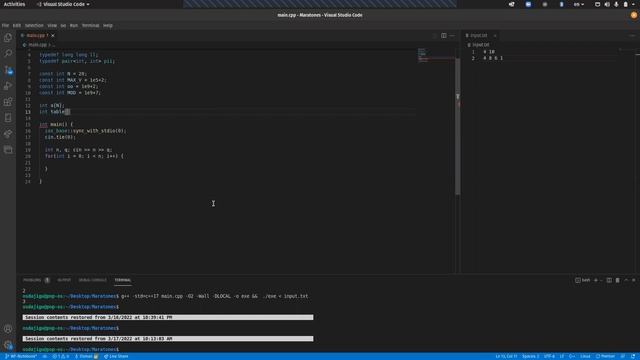
Task: Close the main.cpp editor tab
Action: [53, 36]
